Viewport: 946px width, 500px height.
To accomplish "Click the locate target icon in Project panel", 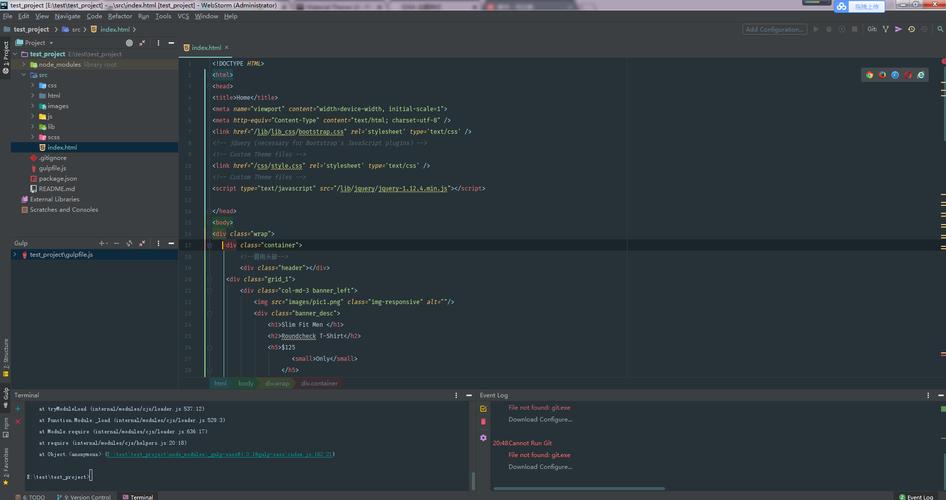I will tap(129, 43).
